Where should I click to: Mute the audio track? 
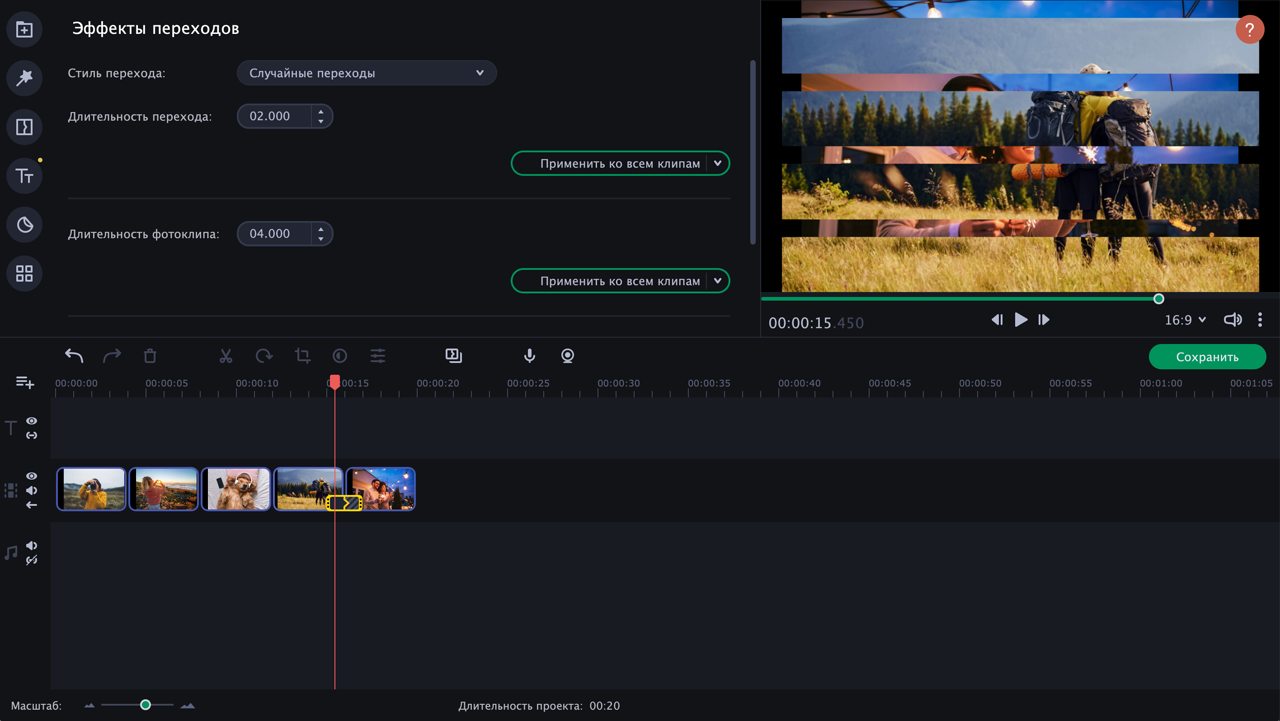pos(32,545)
